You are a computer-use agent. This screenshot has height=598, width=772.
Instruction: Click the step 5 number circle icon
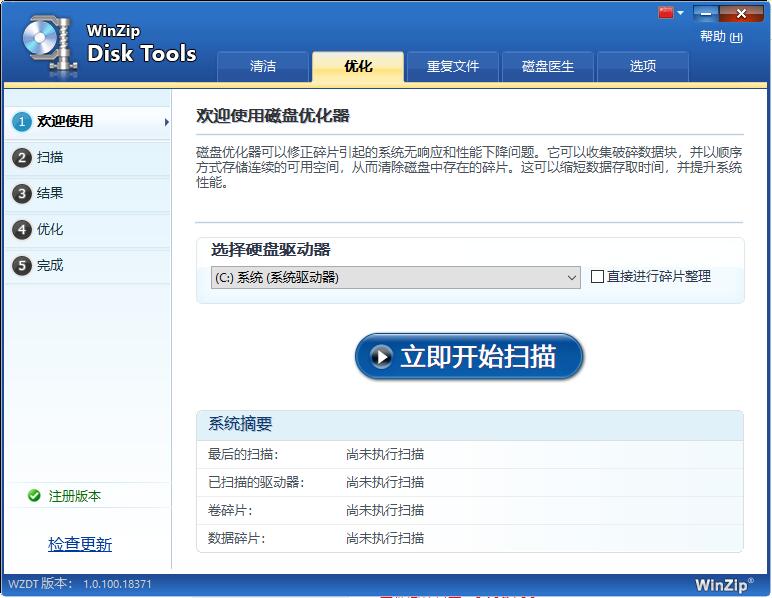coord(22,266)
